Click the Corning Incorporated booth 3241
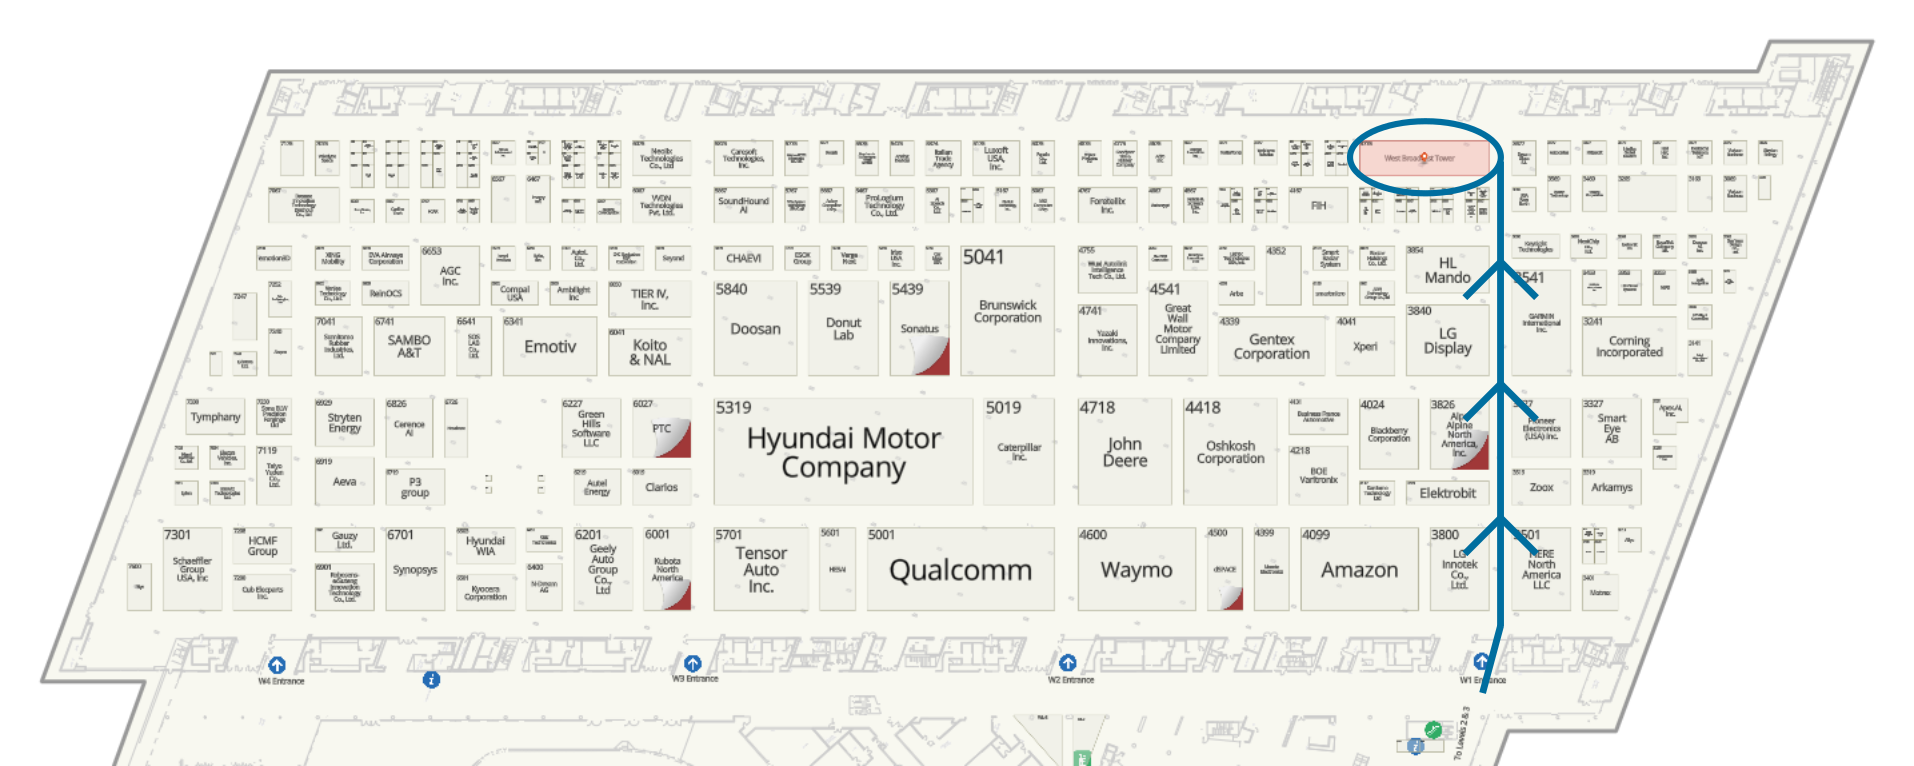 pos(1628,346)
